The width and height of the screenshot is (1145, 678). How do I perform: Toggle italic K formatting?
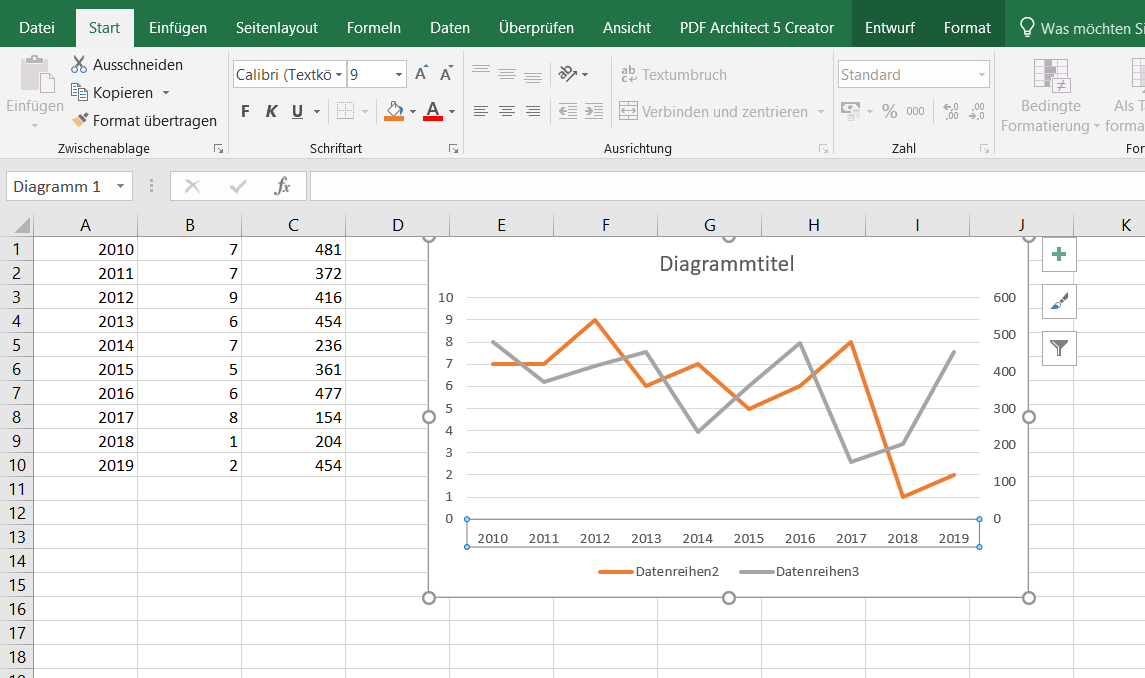point(271,111)
